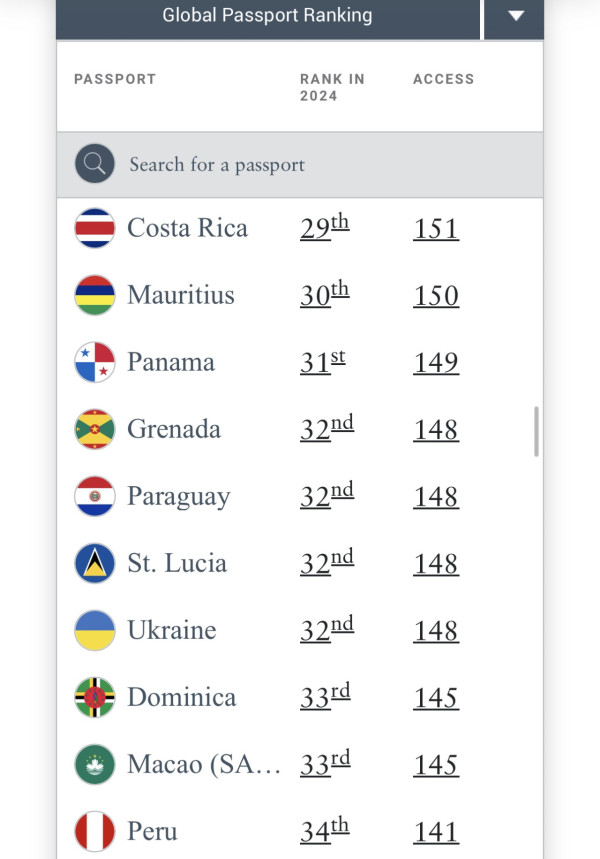Click the vertical scrollbar thumb
The width and height of the screenshot is (600, 859).
pos(537,431)
